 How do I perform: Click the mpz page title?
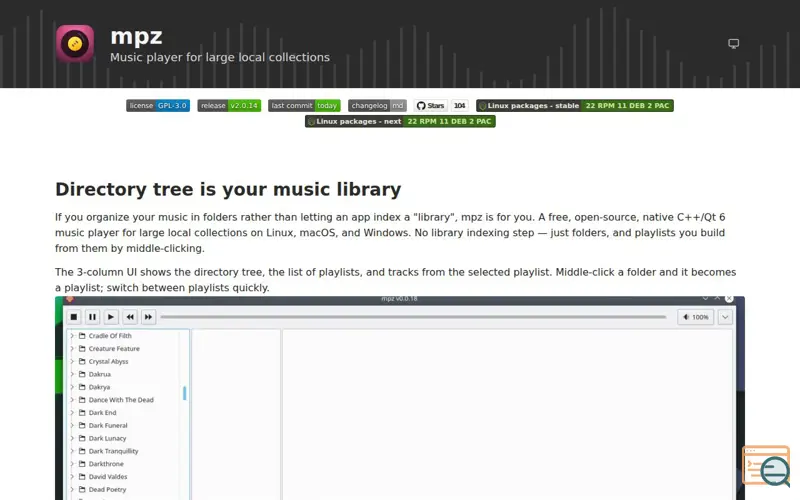click(x=136, y=37)
